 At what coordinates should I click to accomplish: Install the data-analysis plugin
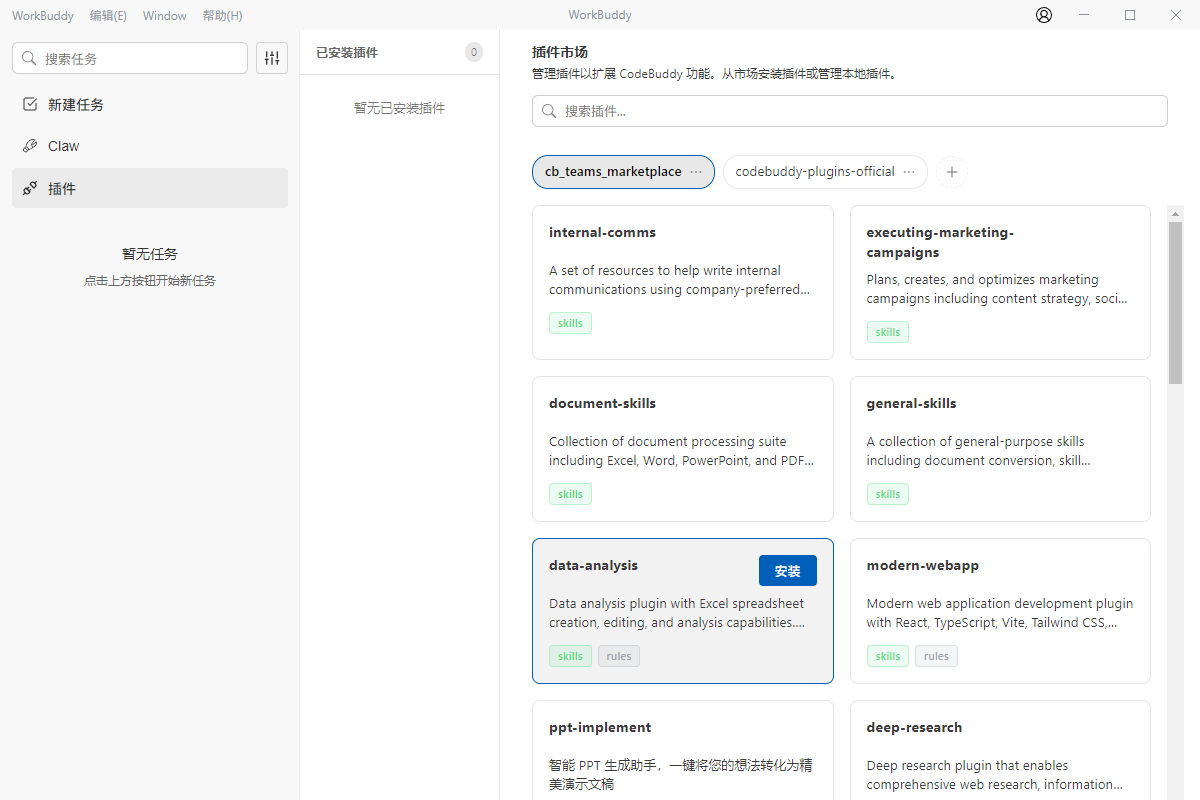787,571
